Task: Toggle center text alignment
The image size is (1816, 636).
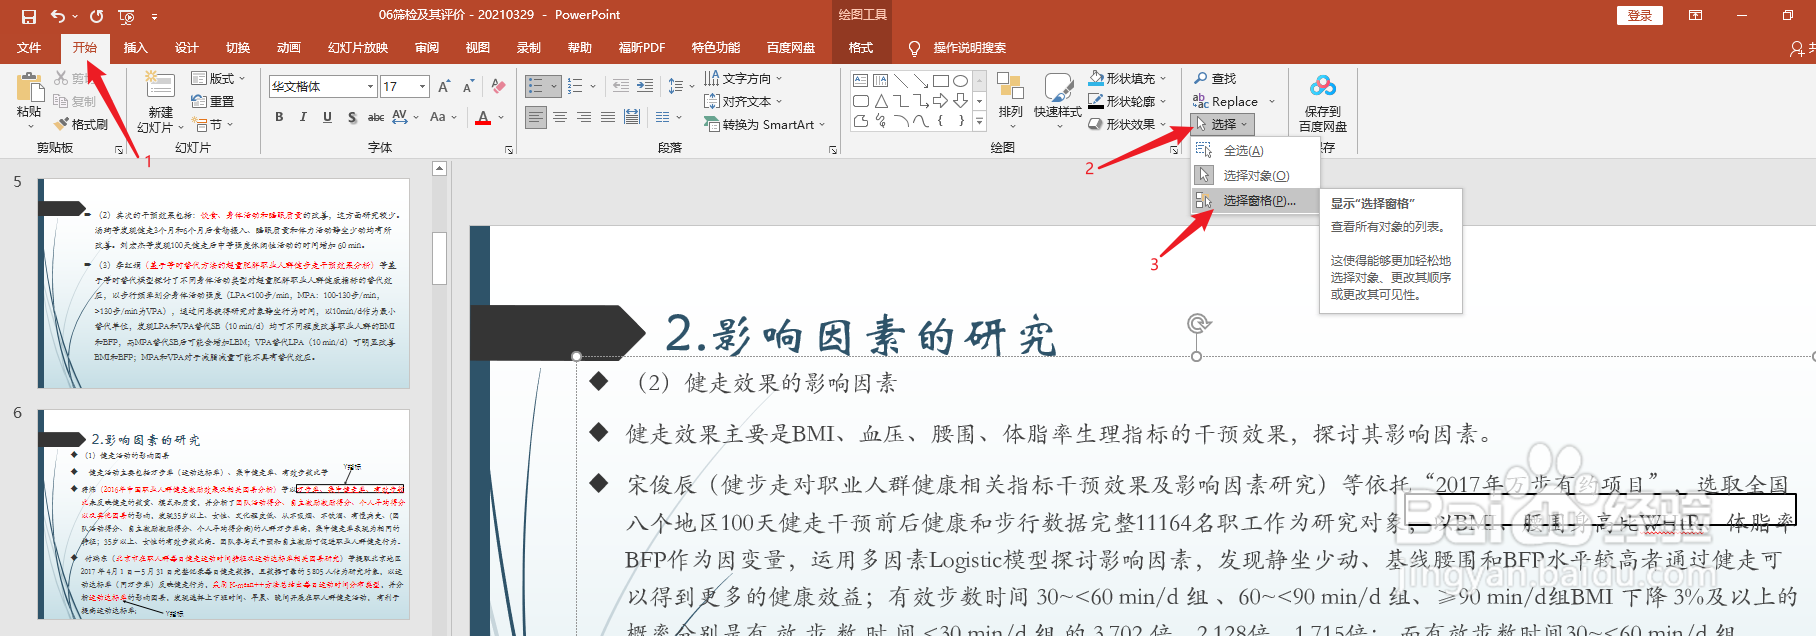Action: (560, 117)
